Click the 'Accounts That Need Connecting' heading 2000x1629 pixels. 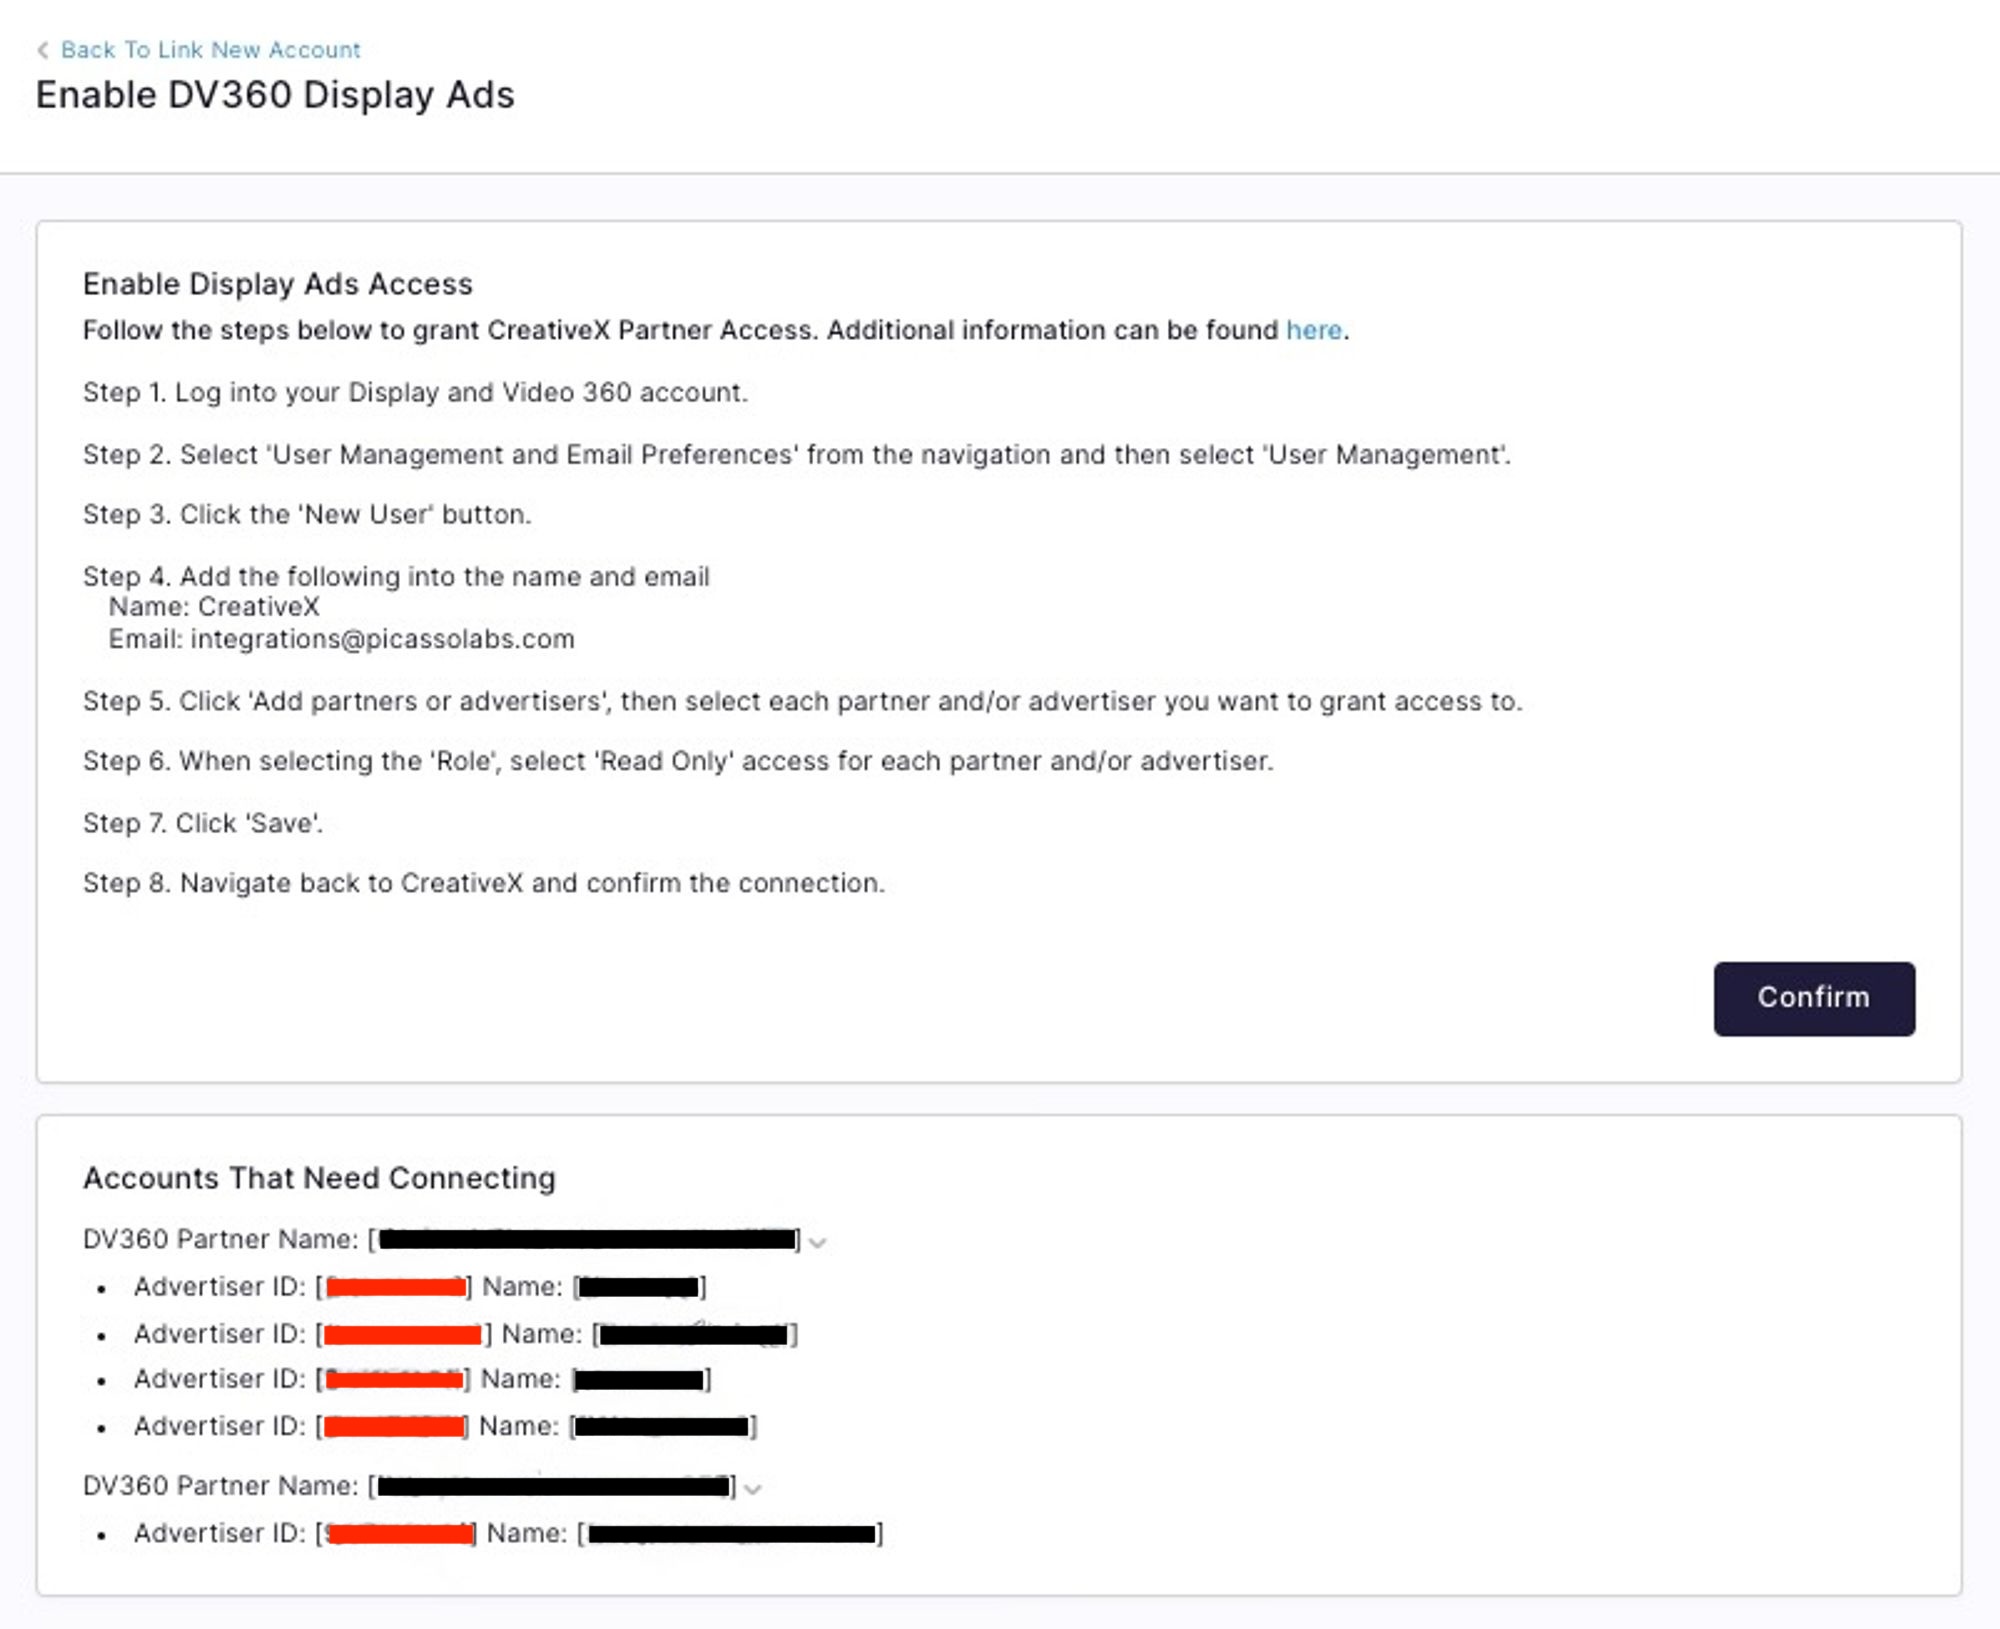click(319, 1178)
